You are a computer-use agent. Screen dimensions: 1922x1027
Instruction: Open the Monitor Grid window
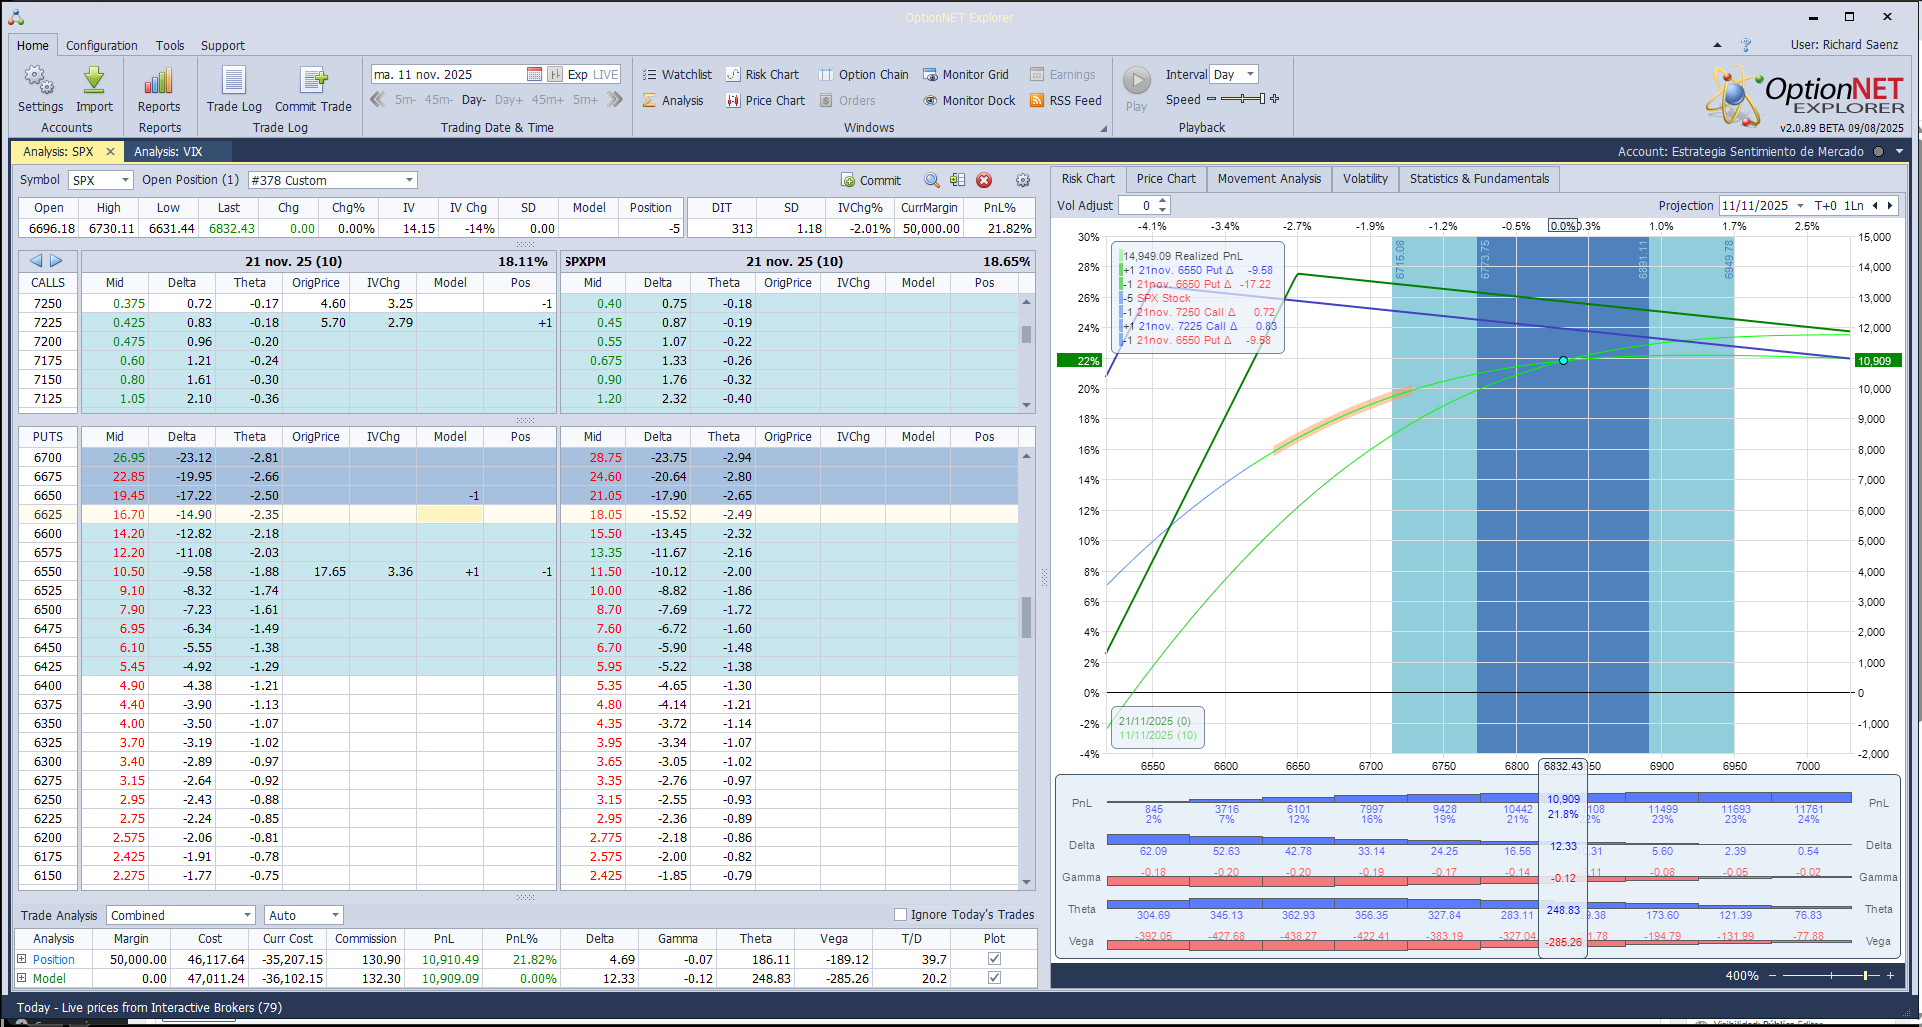[965, 74]
